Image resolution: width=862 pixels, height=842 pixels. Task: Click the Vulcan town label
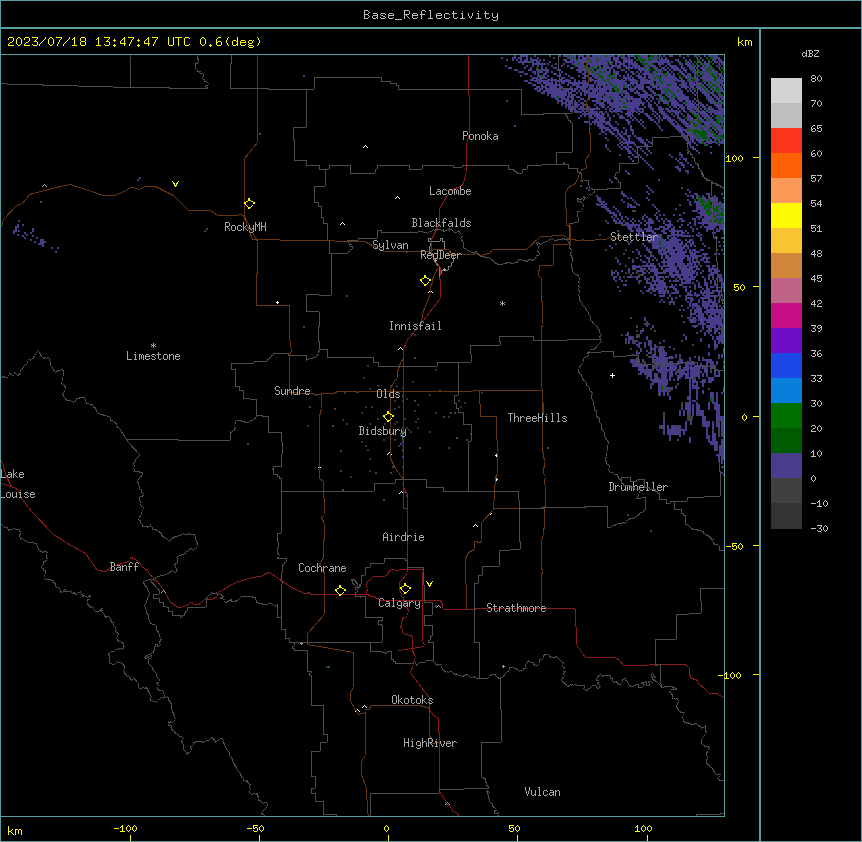click(542, 792)
